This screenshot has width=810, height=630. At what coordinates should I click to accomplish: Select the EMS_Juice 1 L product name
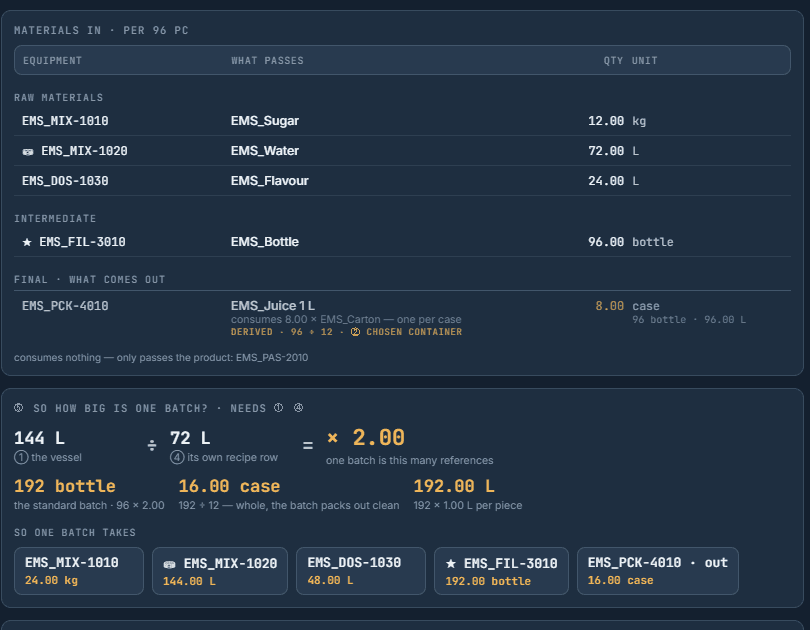coord(273,306)
